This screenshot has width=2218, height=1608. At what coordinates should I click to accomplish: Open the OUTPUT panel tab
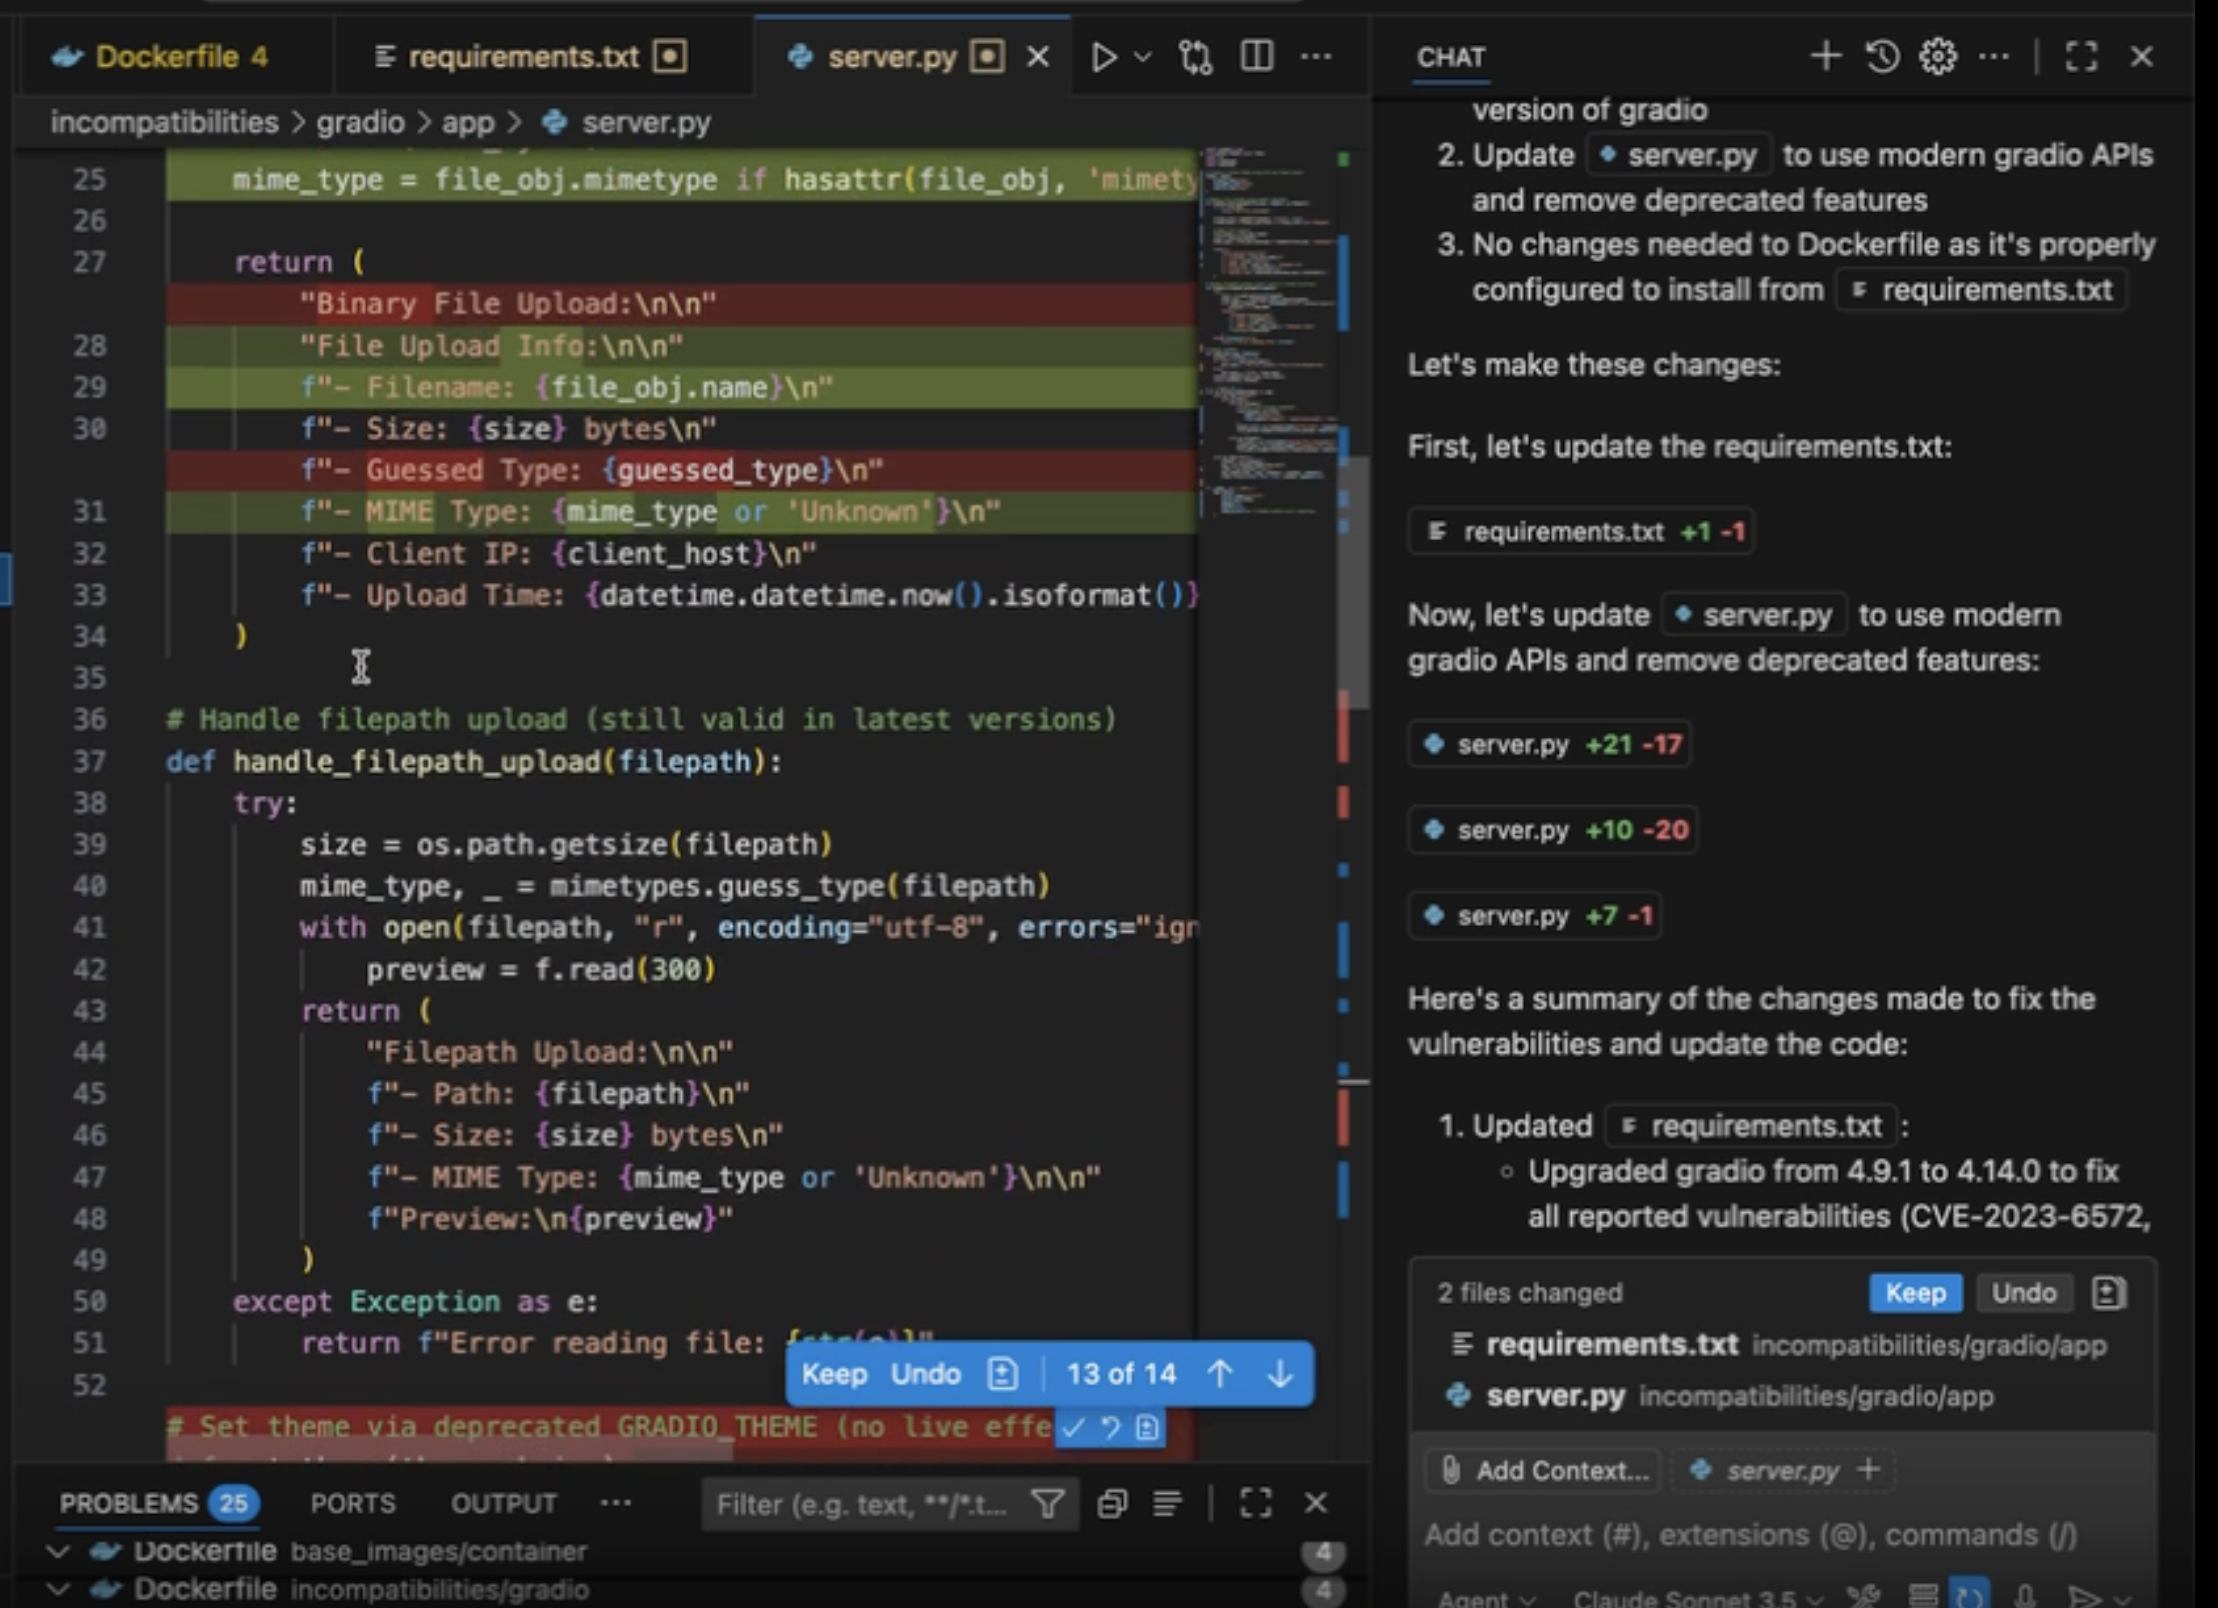(503, 1503)
